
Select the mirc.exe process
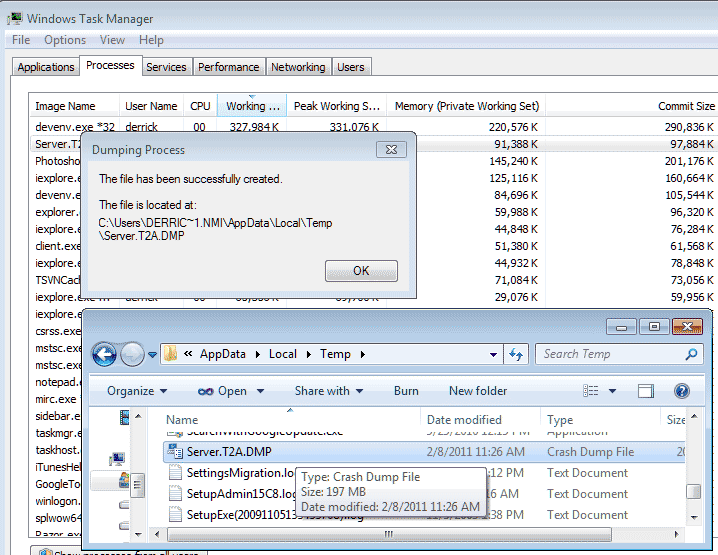click(x=56, y=399)
